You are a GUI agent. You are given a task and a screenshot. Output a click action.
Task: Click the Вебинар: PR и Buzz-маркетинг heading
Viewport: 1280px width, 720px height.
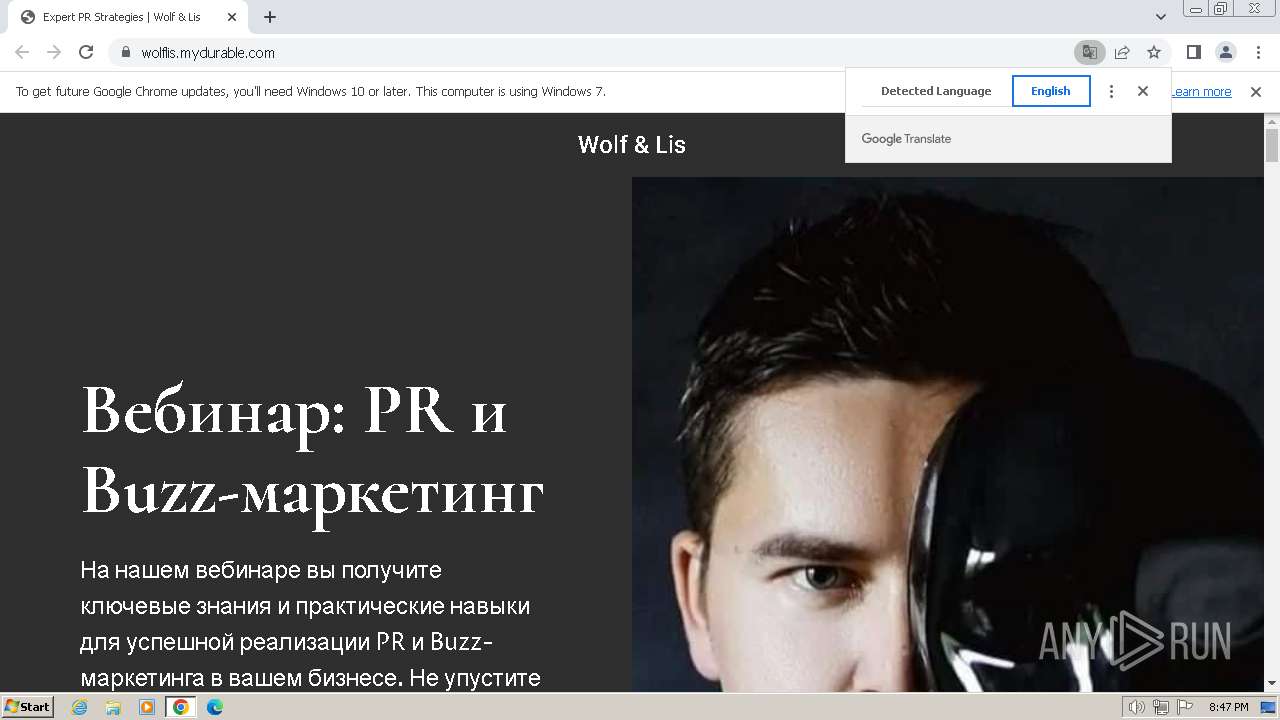coord(312,450)
